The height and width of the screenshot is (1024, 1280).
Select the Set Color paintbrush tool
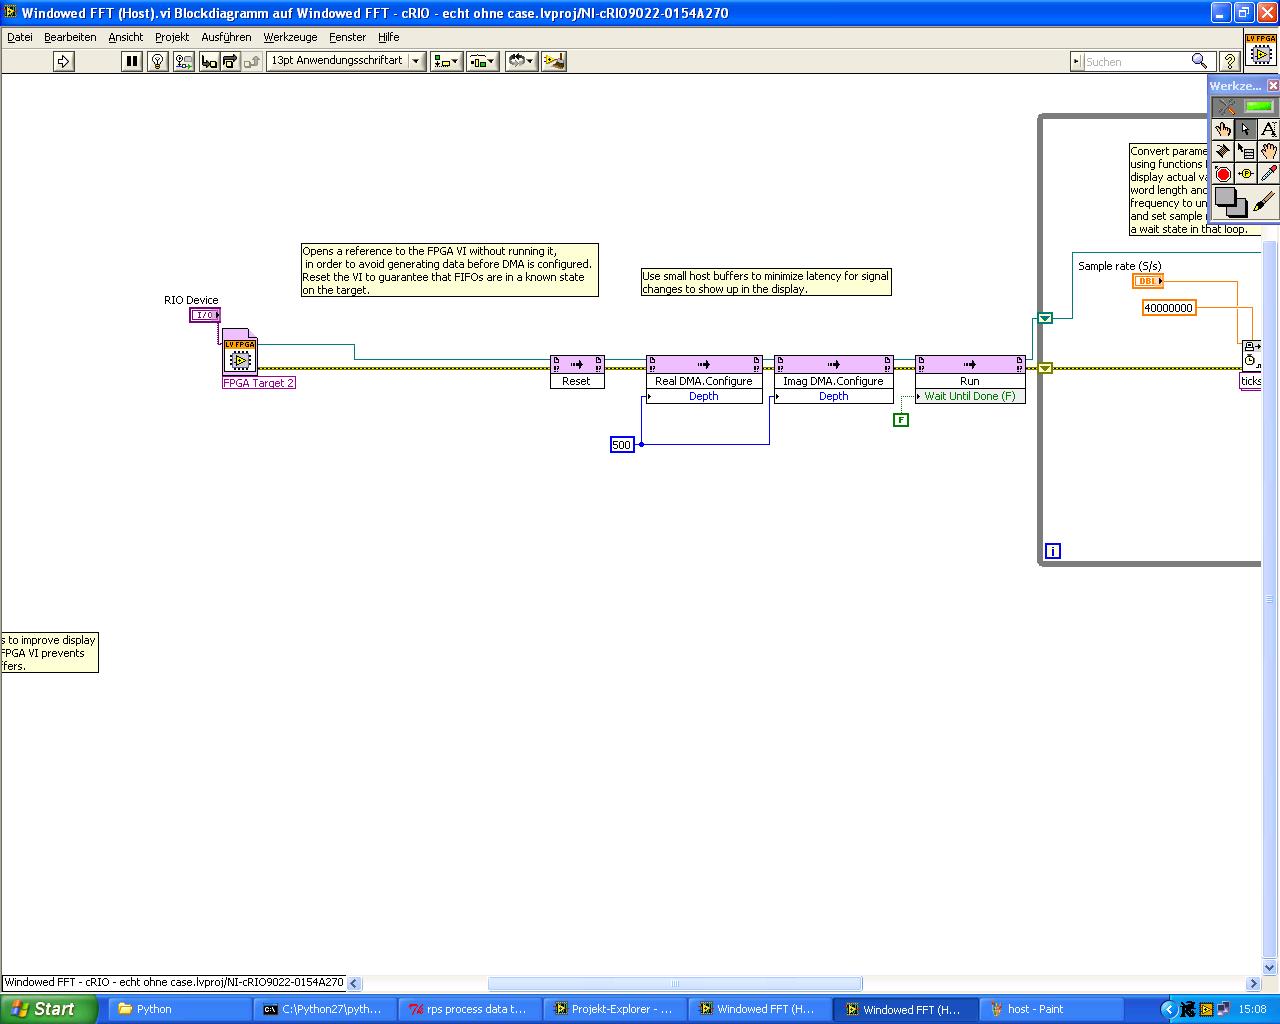1265,202
